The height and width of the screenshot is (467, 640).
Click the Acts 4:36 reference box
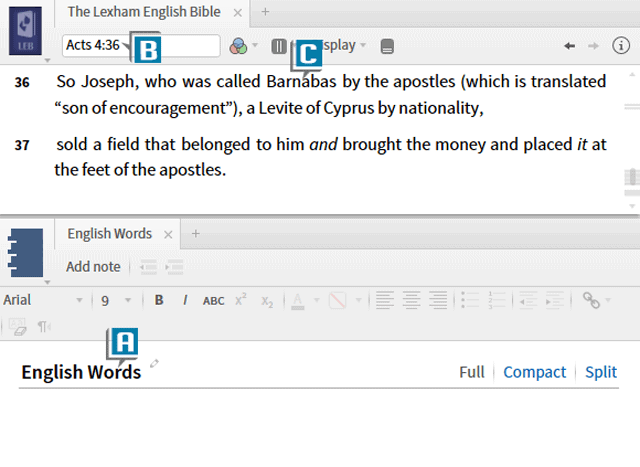pyautogui.click(x=141, y=45)
